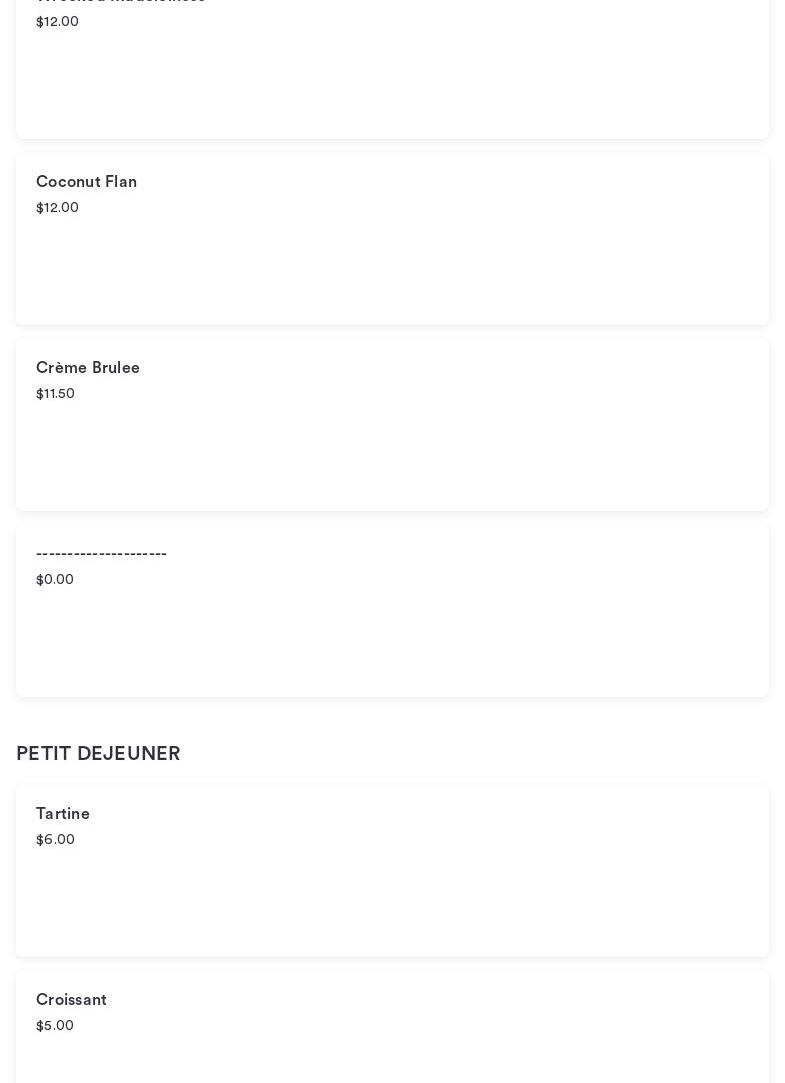
Task: Click the $0.00 price label
Action: point(55,580)
